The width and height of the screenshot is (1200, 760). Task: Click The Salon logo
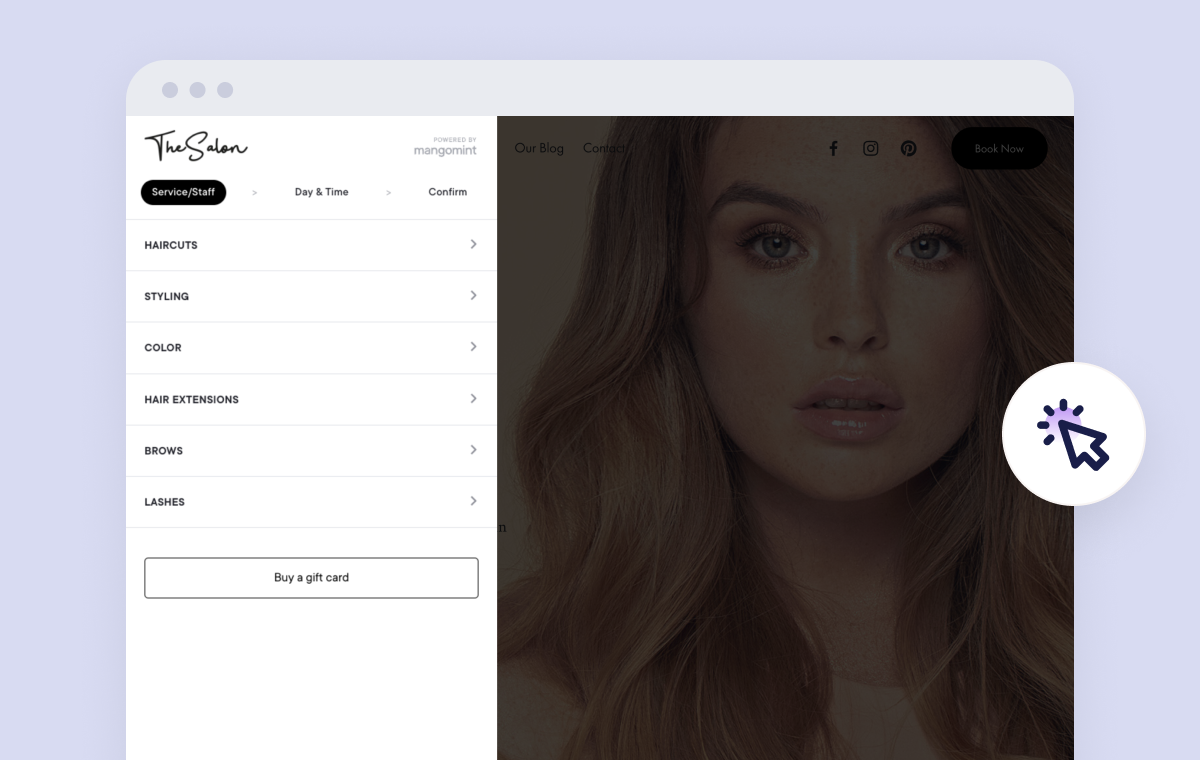tap(196, 146)
